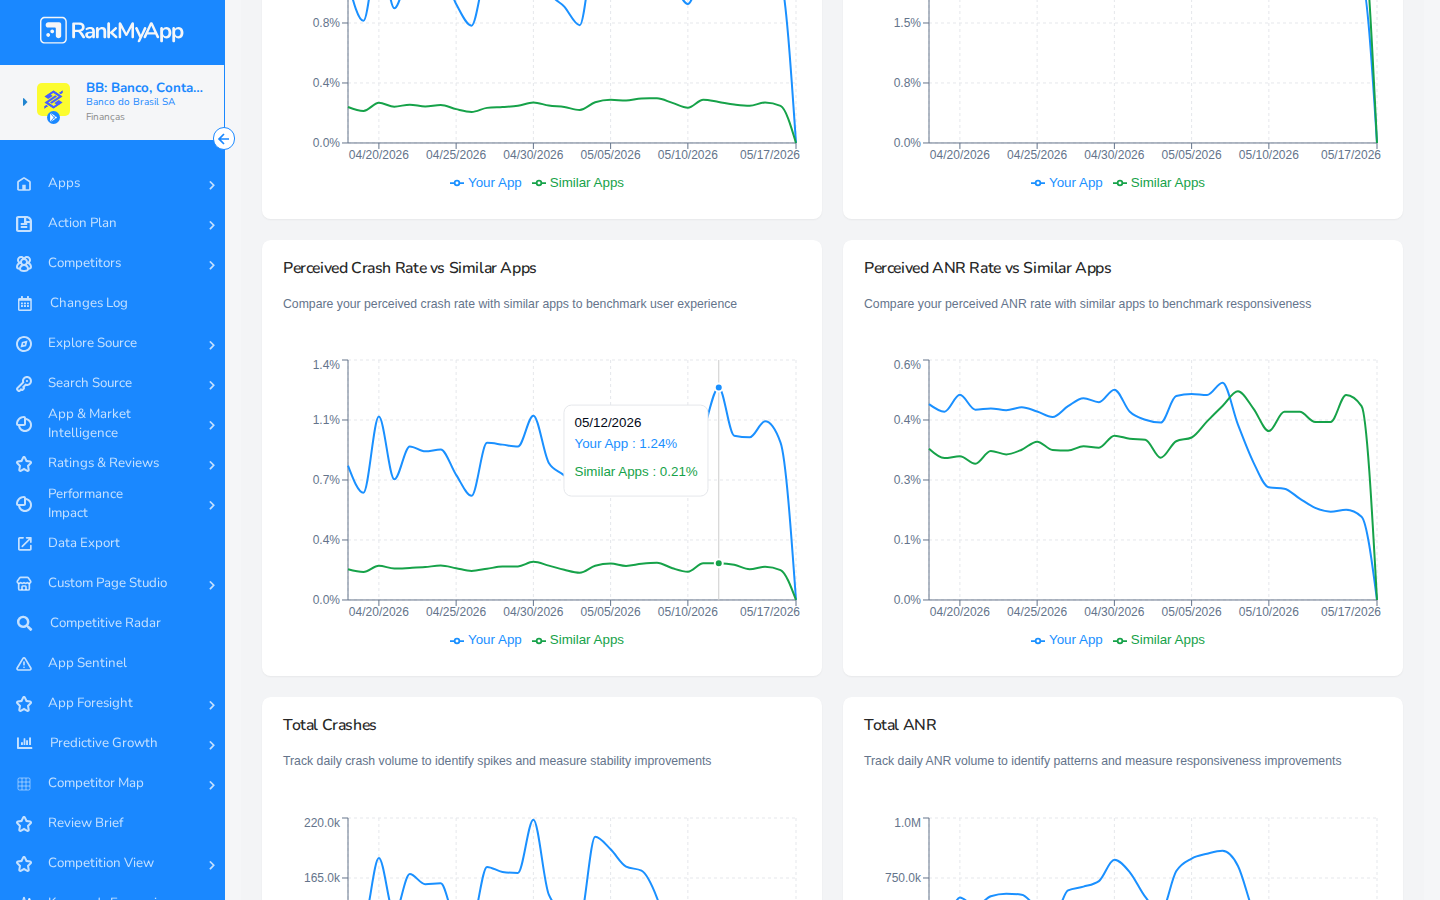The image size is (1440, 900).
Task: Expand the Competition View chevron
Action: [x=212, y=865]
